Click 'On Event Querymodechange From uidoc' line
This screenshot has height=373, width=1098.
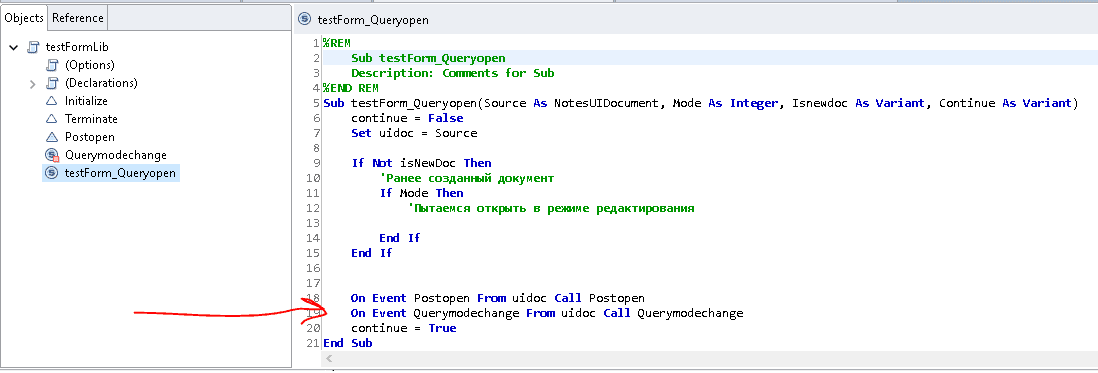(547, 313)
